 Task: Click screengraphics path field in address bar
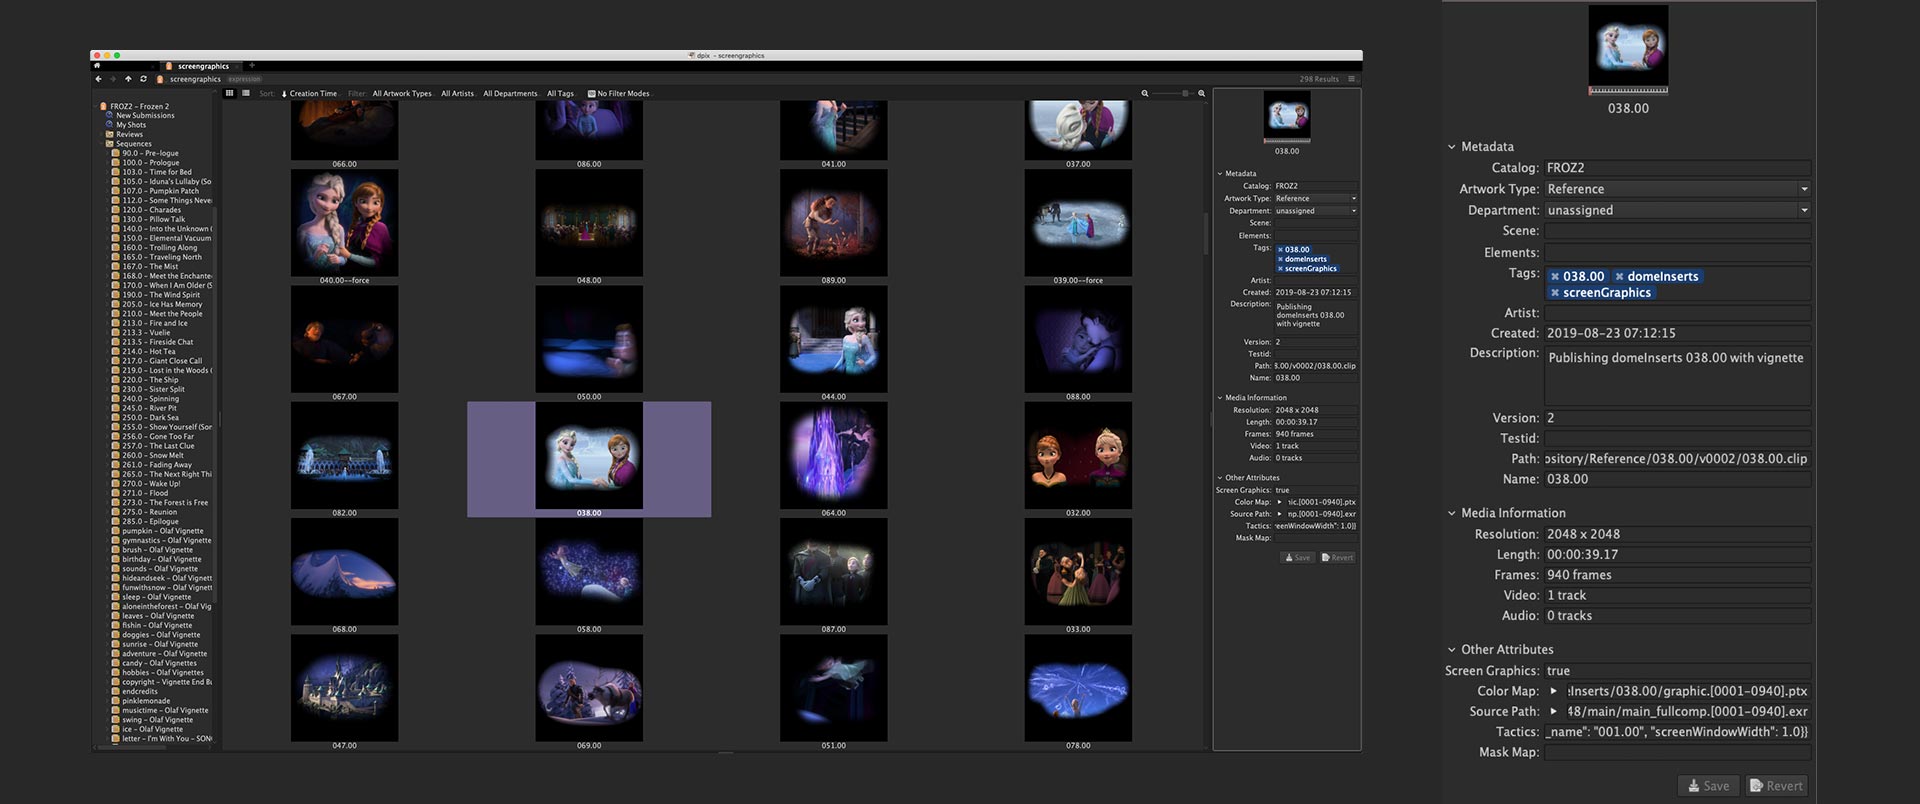click(195, 79)
